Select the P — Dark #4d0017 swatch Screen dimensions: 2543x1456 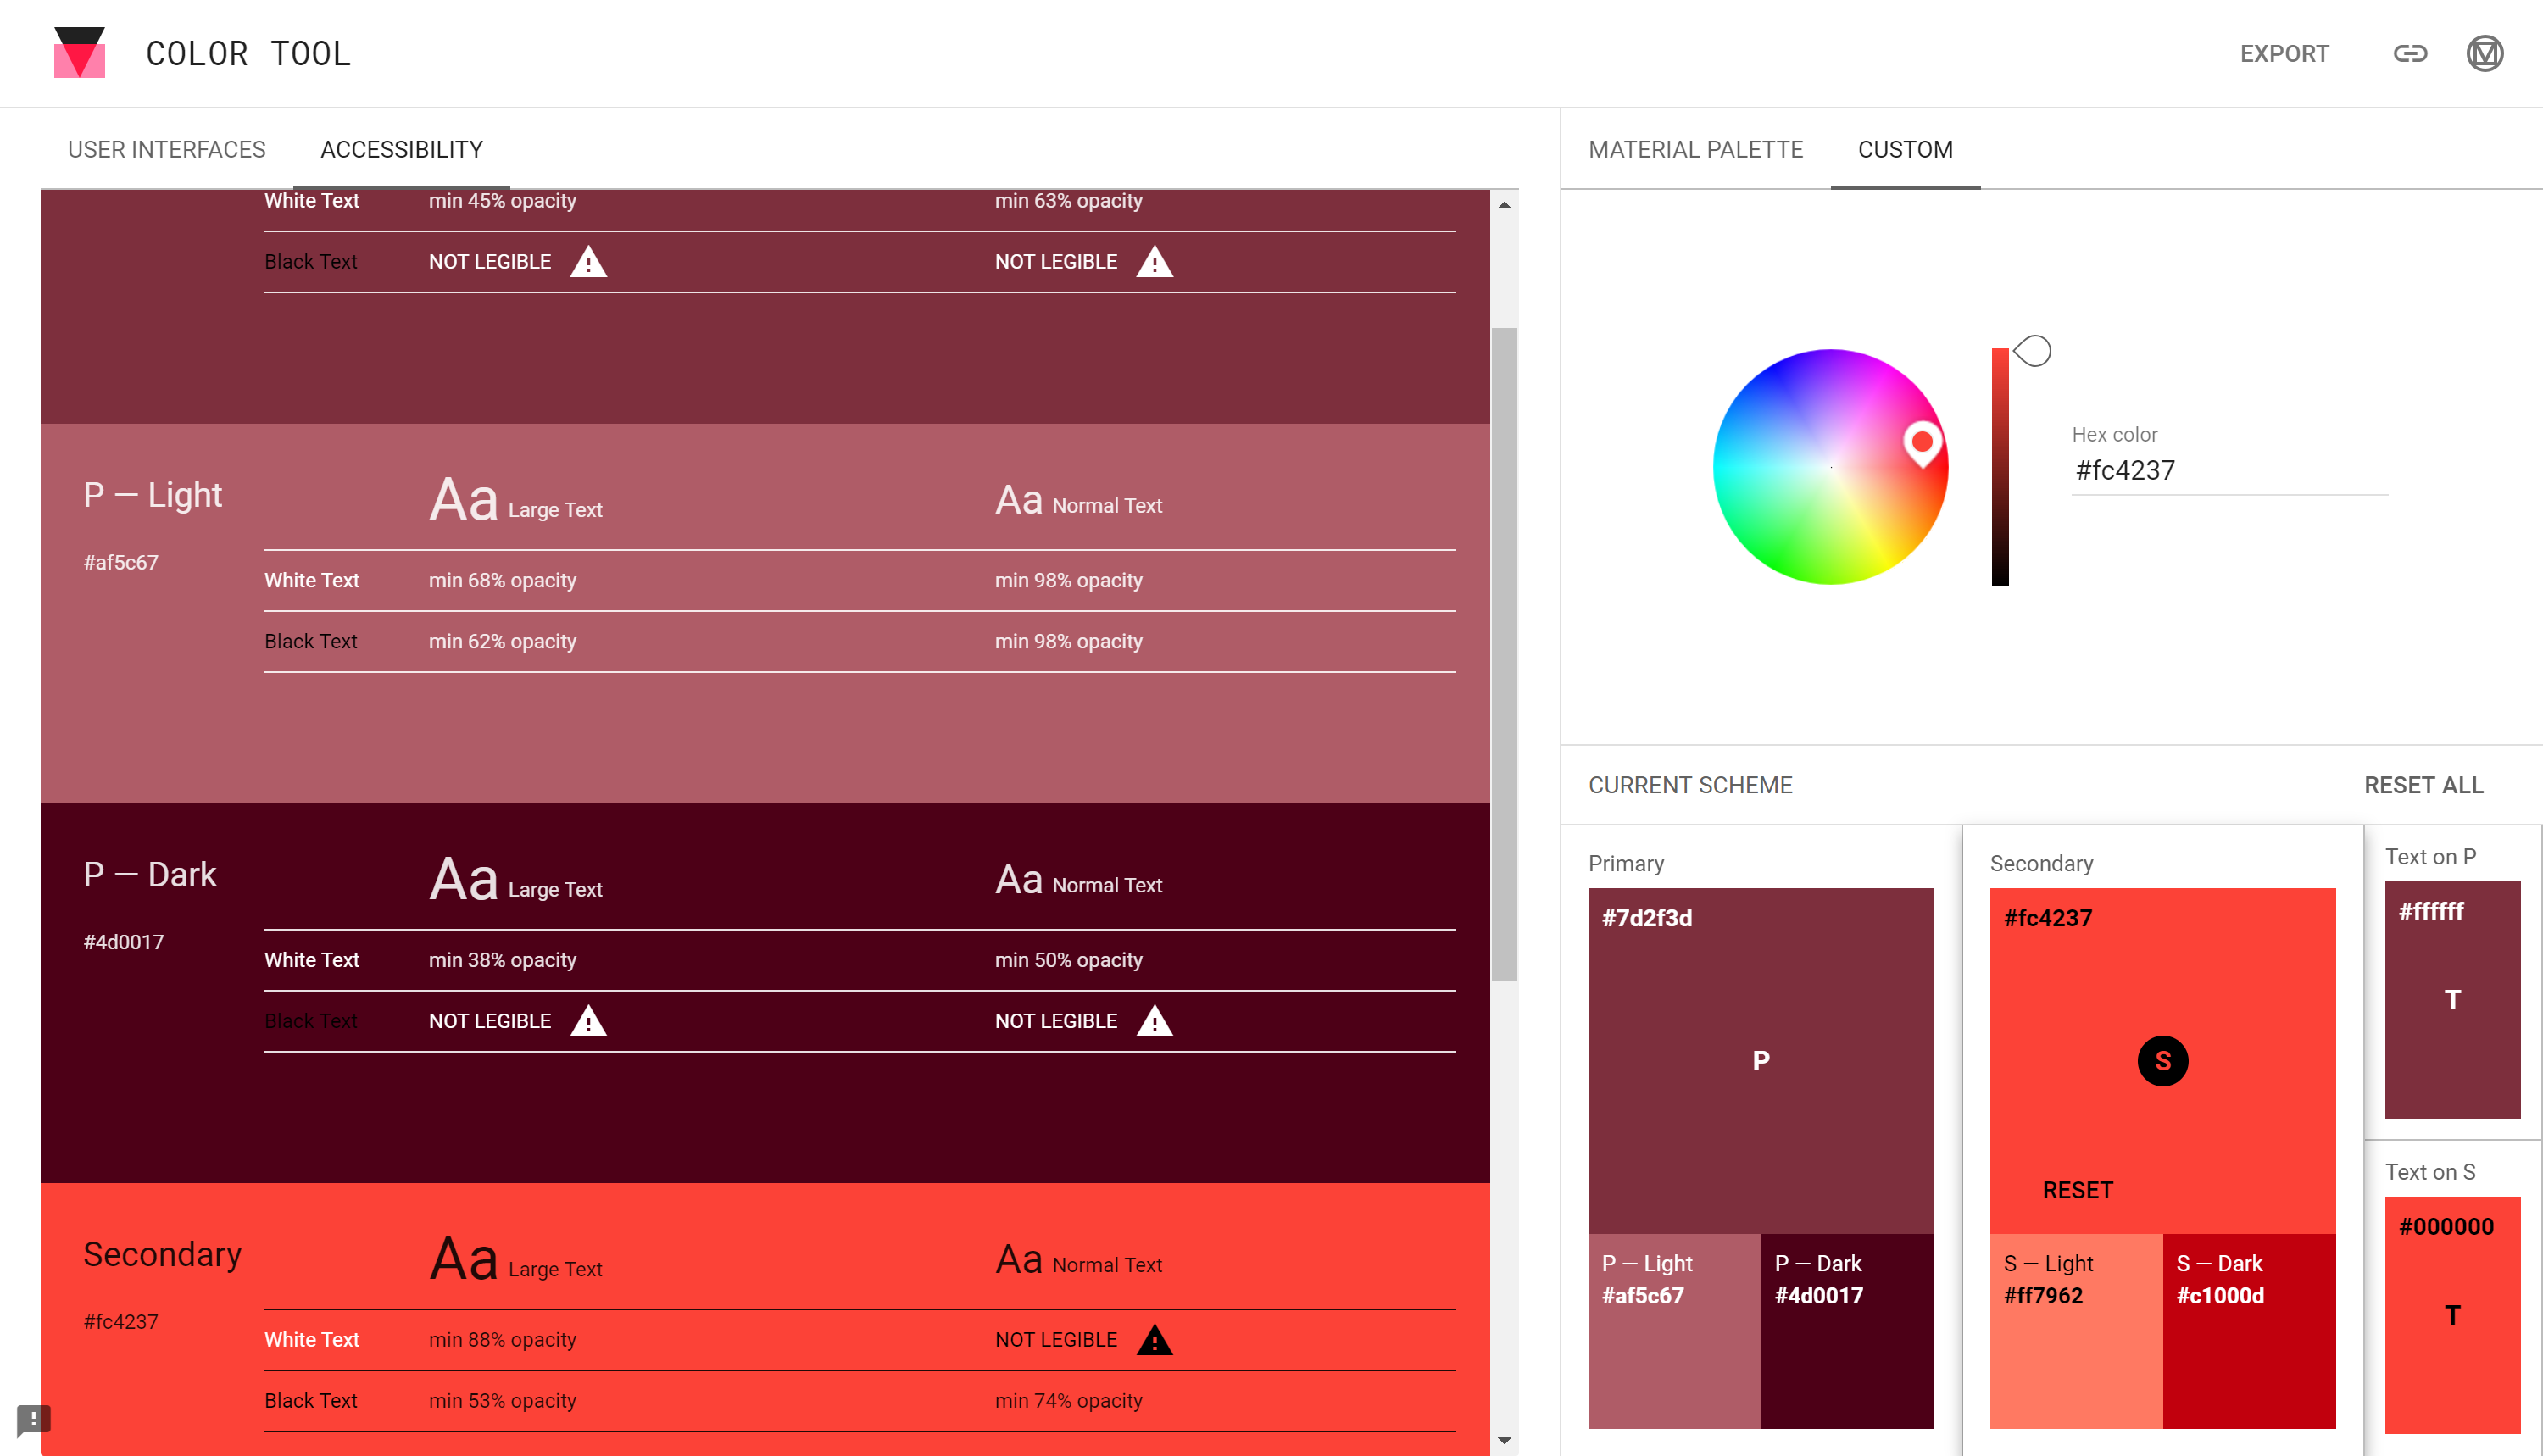coord(1847,1331)
